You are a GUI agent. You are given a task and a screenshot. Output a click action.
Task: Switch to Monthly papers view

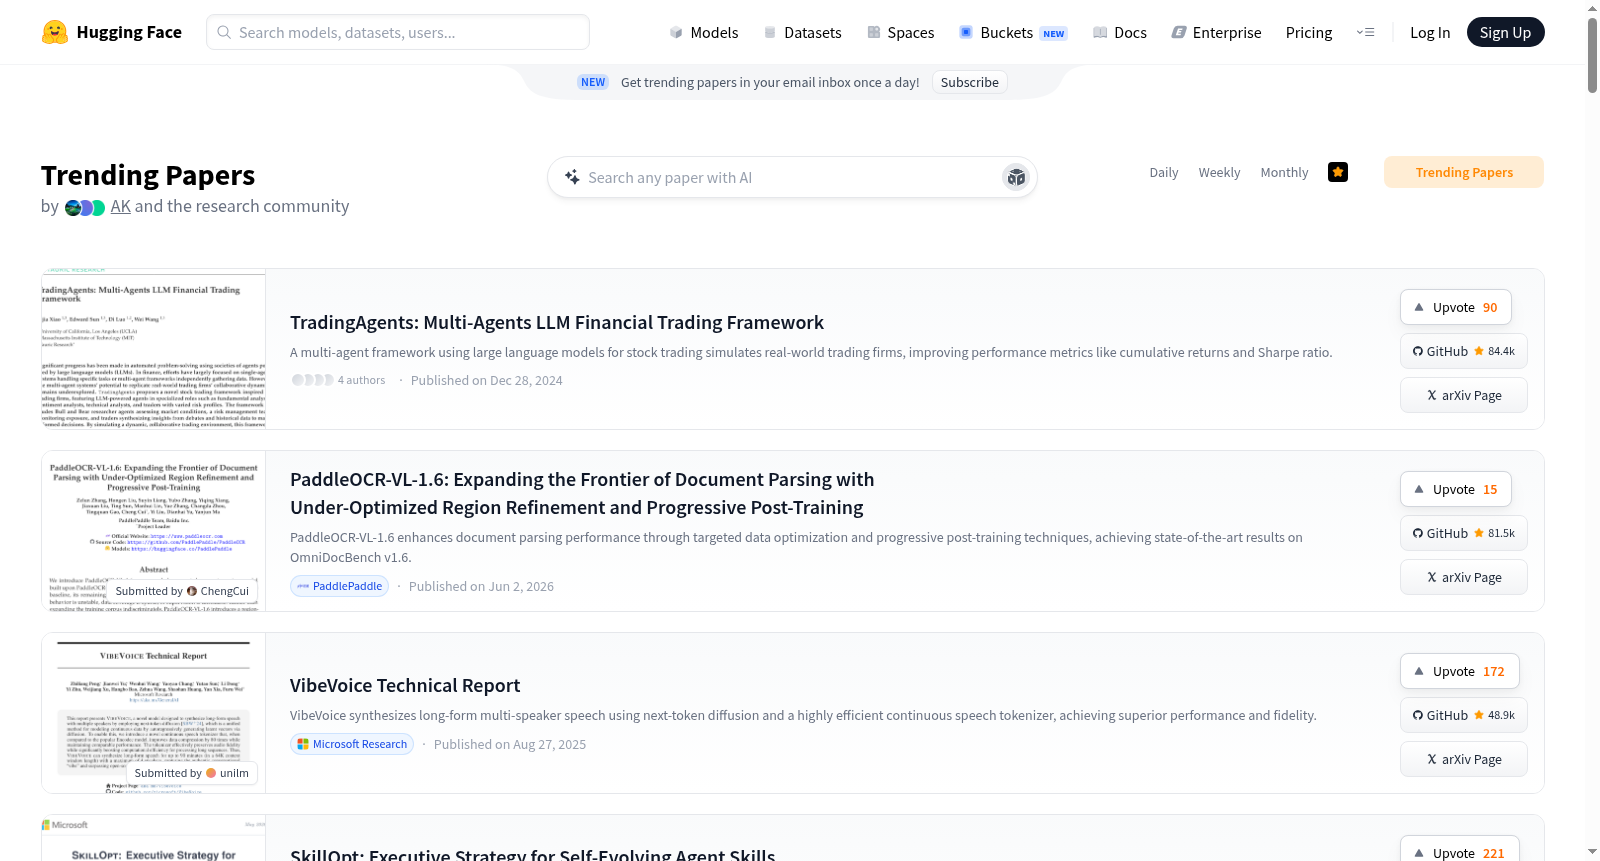click(x=1284, y=172)
